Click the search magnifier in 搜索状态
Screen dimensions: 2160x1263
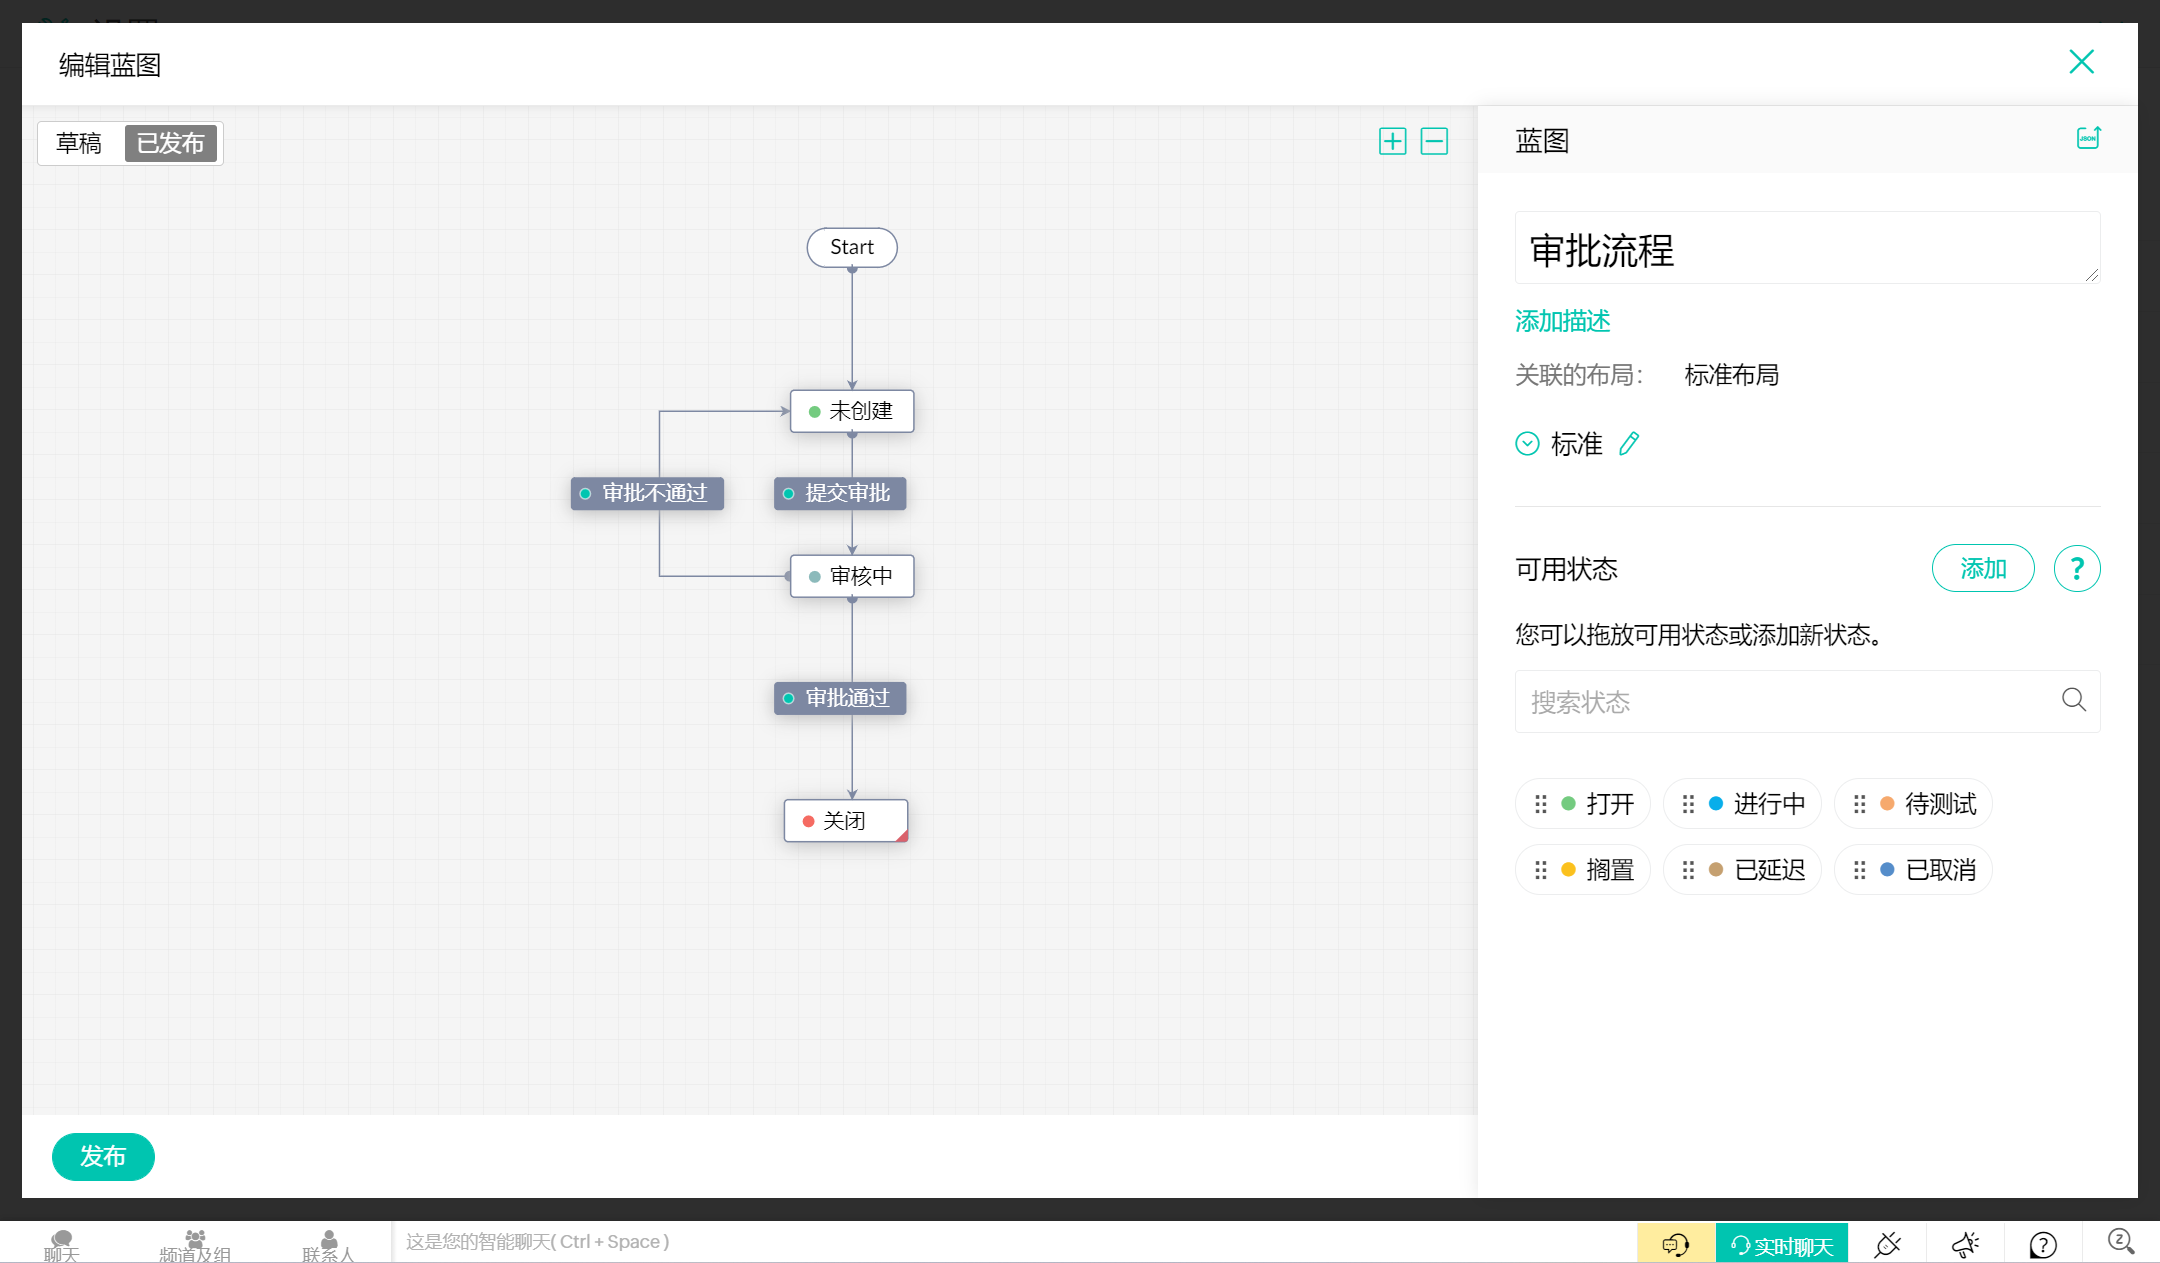tap(2073, 700)
